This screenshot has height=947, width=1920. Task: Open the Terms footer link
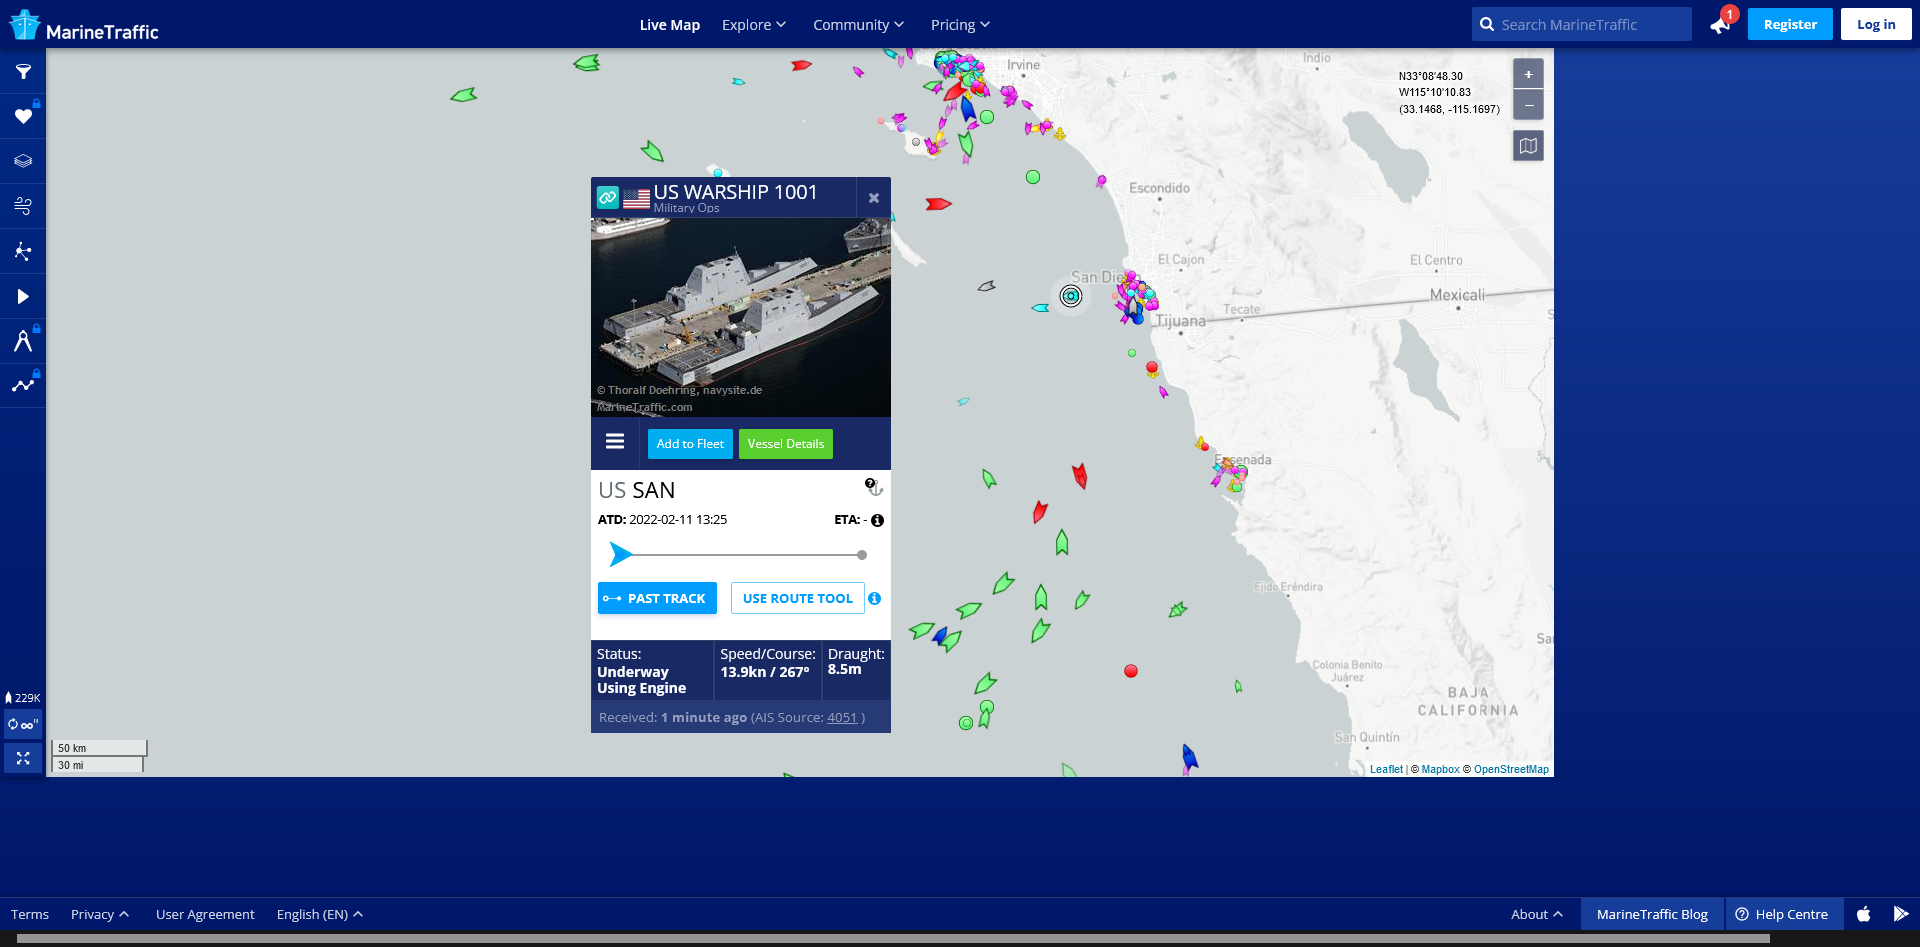tap(30, 914)
